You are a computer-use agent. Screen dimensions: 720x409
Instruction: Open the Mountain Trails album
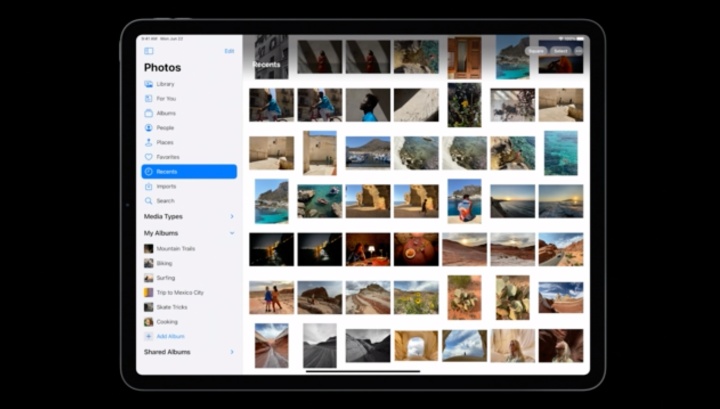point(175,248)
